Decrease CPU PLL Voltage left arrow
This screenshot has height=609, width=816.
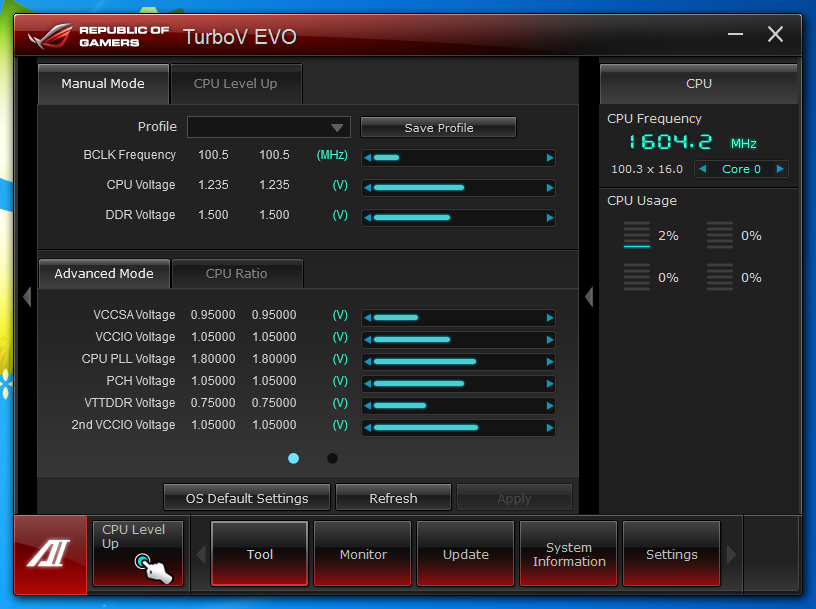tap(367, 362)
